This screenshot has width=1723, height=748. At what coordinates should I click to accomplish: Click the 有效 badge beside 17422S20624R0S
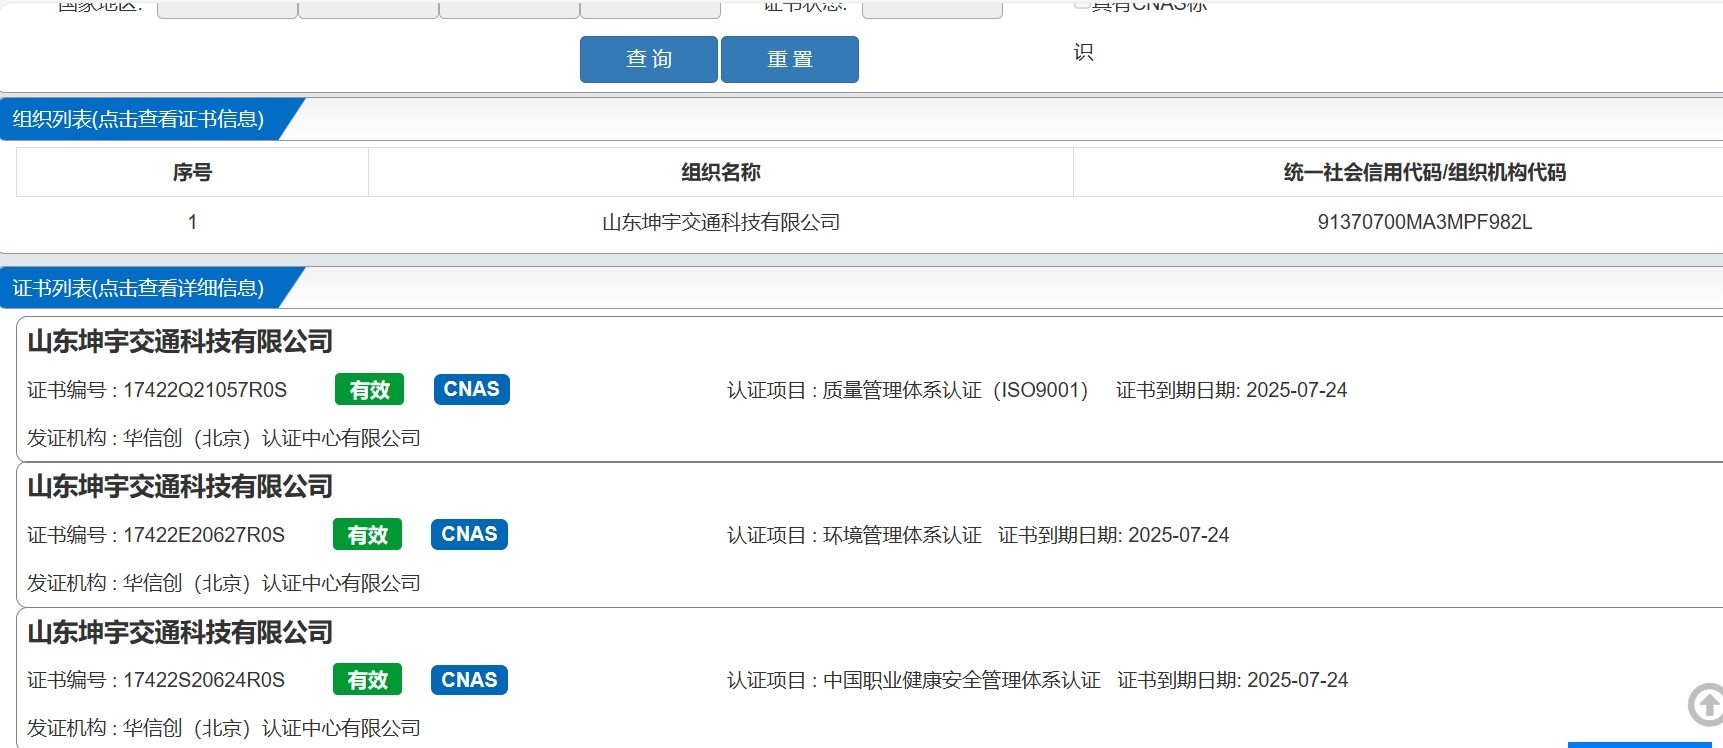367,680
